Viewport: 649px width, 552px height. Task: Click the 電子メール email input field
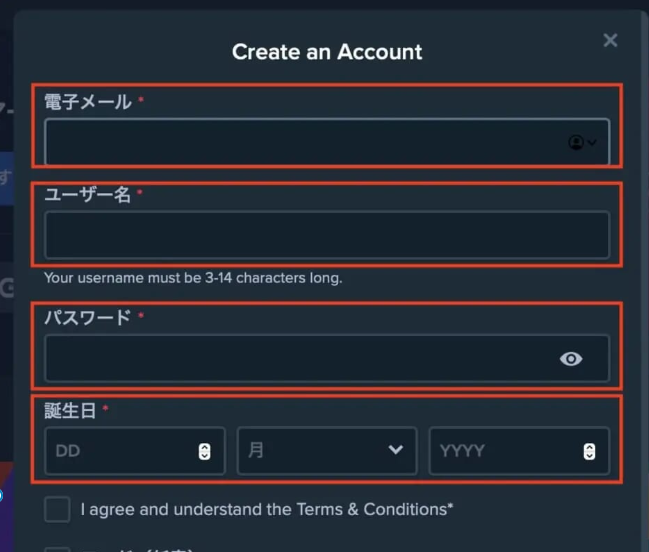(x=327, y=142)
